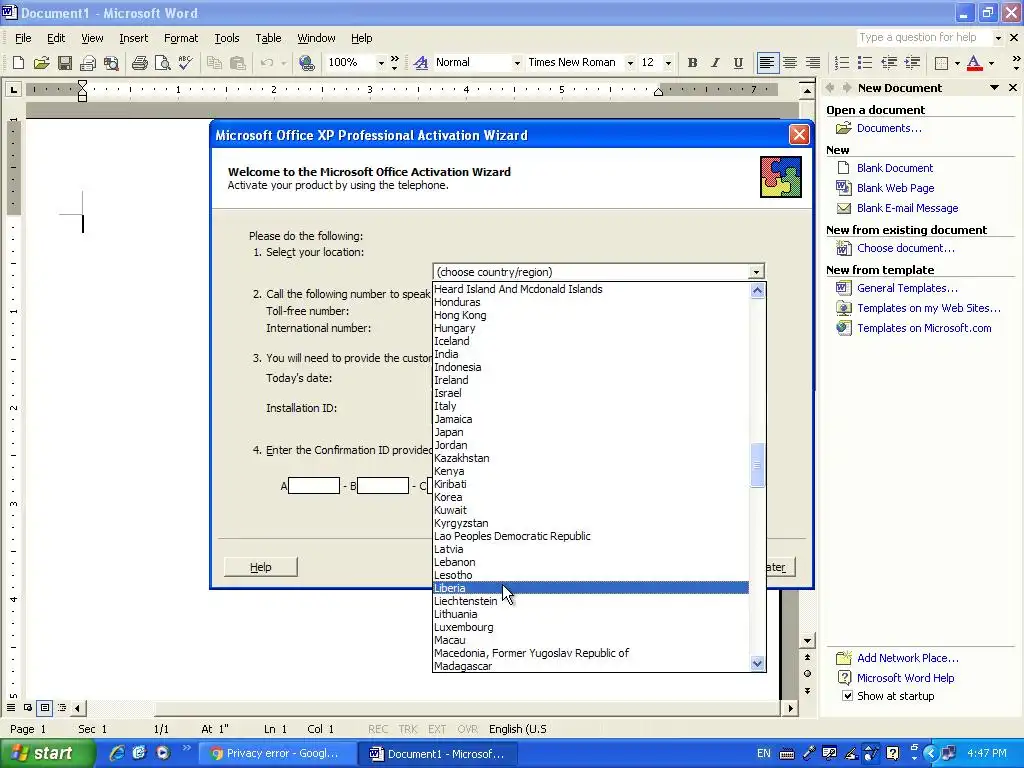
Task: Click the Font Color red A swatch
Action: tap(974, 63)
